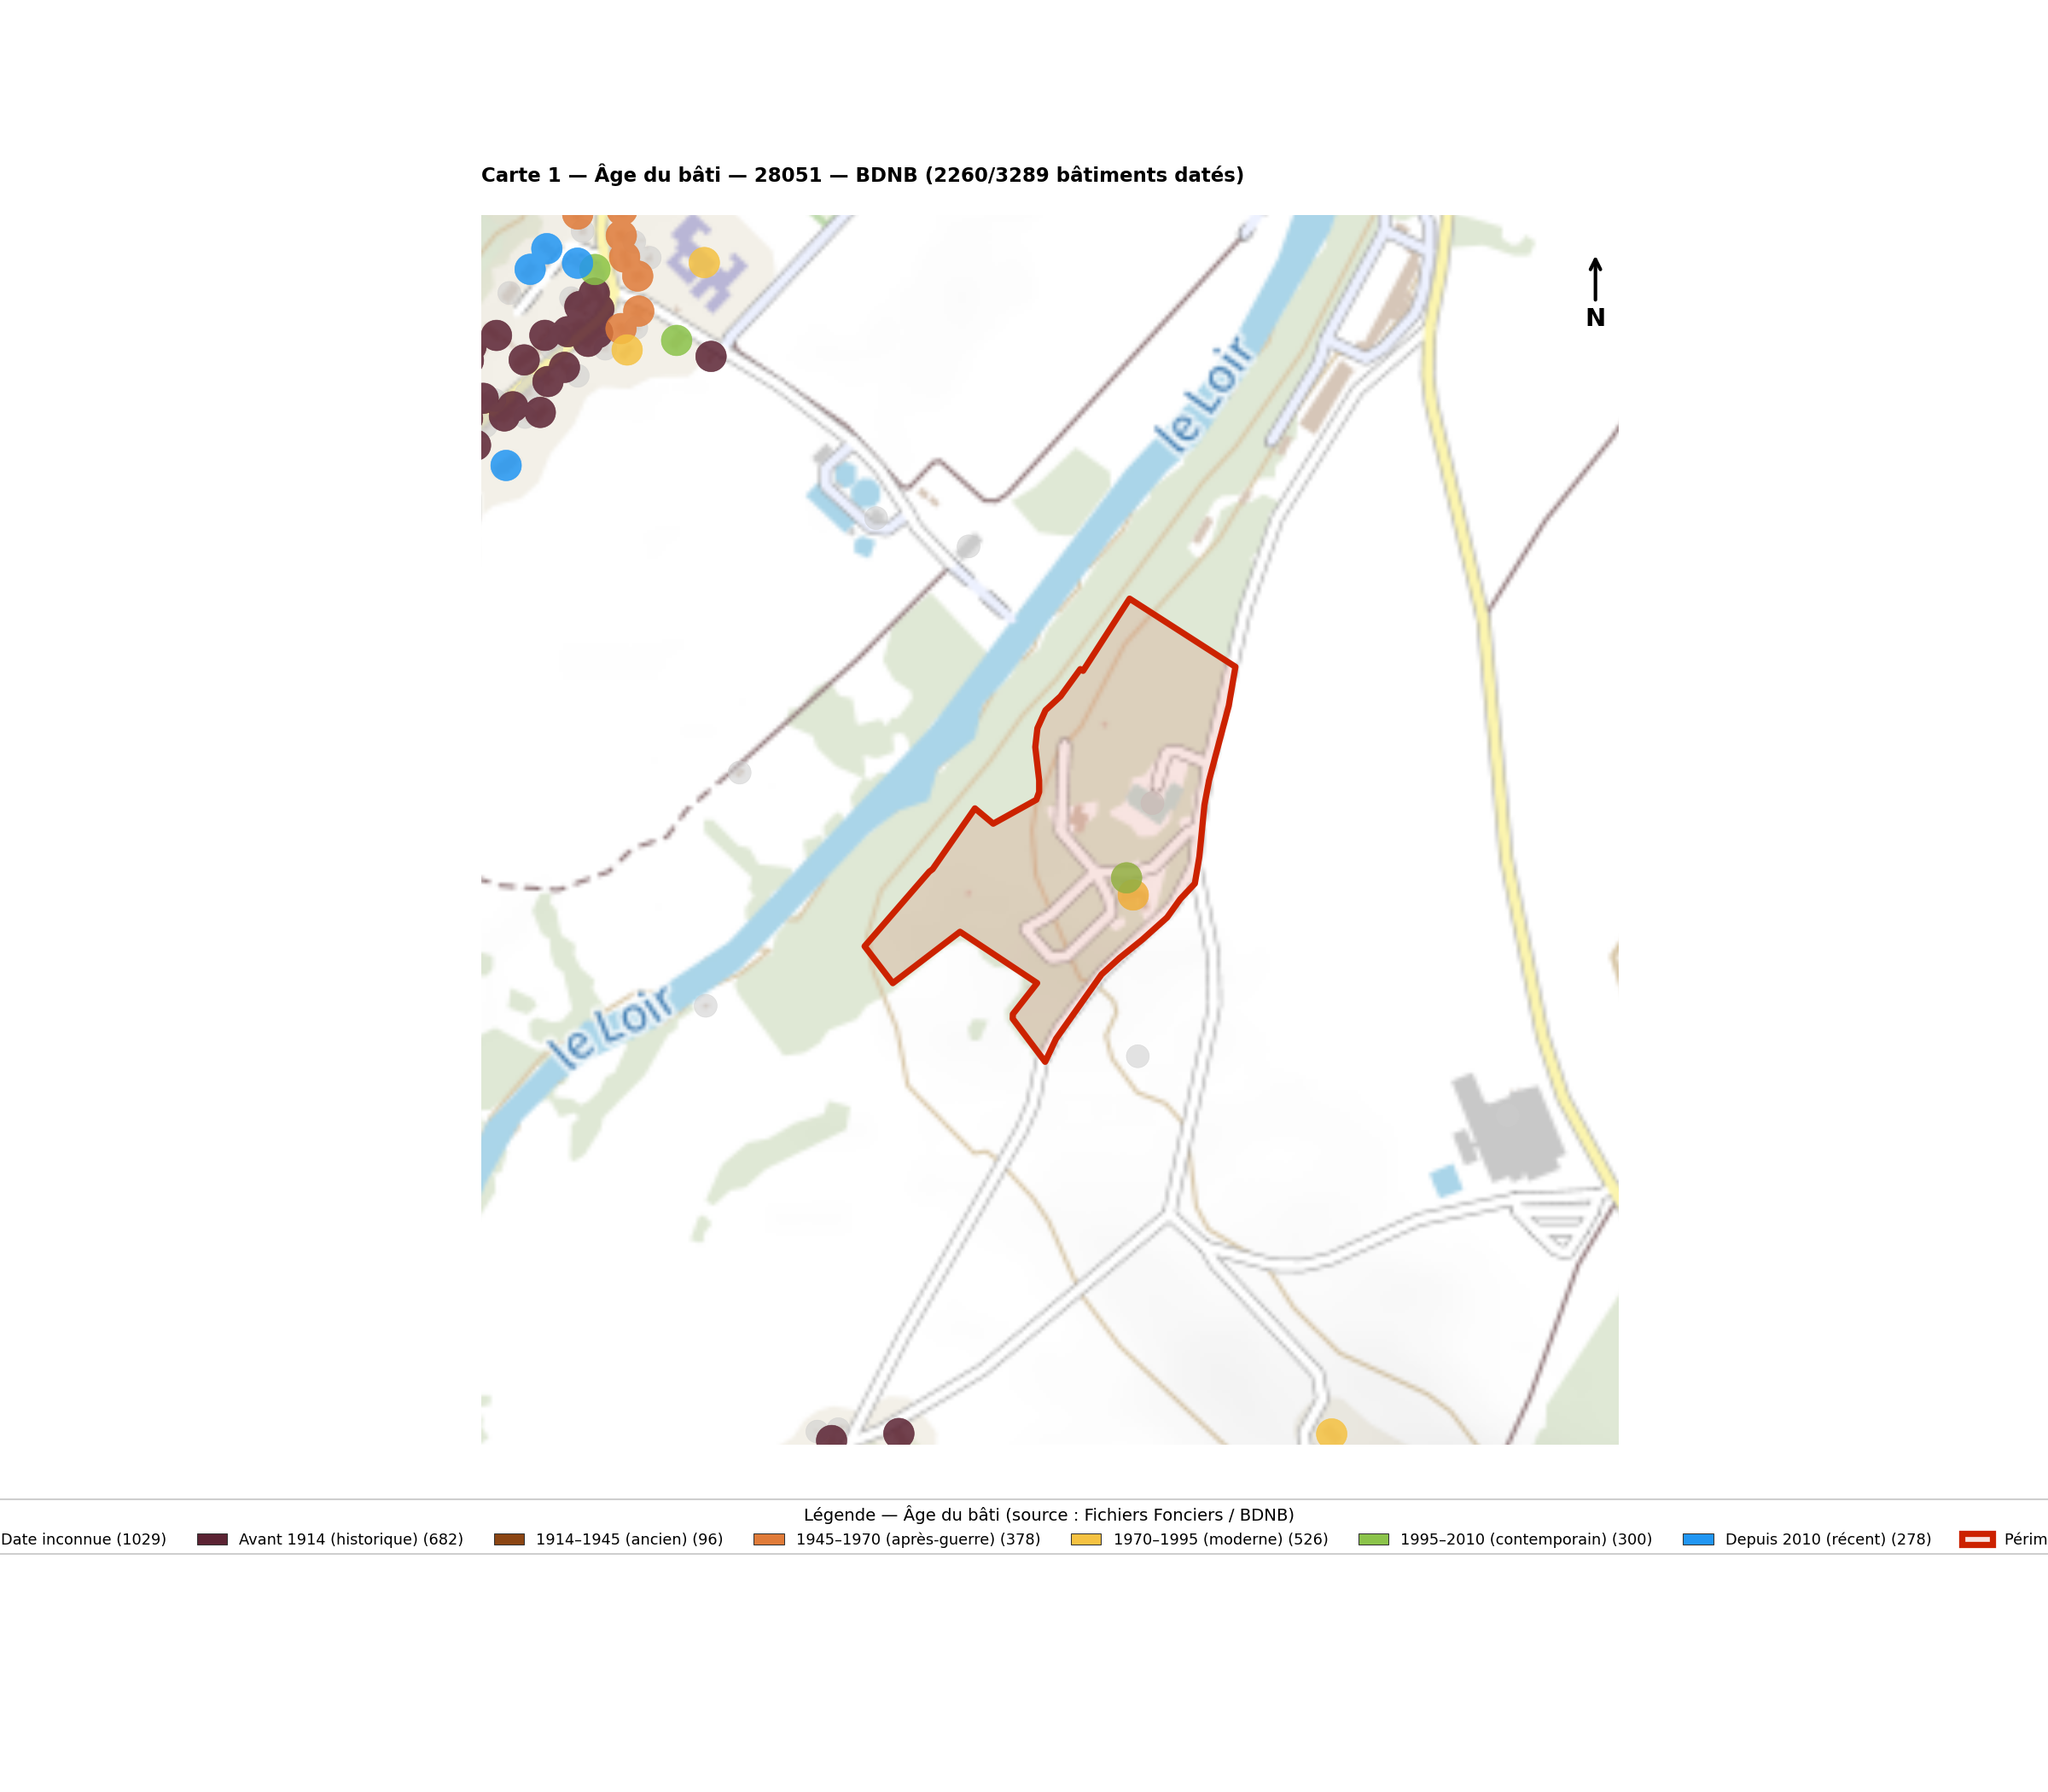2048x1792 pixels.
Task: Click the 'Depuis 2010 (récent)' blue swatch
Action: coord(1698,1539)
